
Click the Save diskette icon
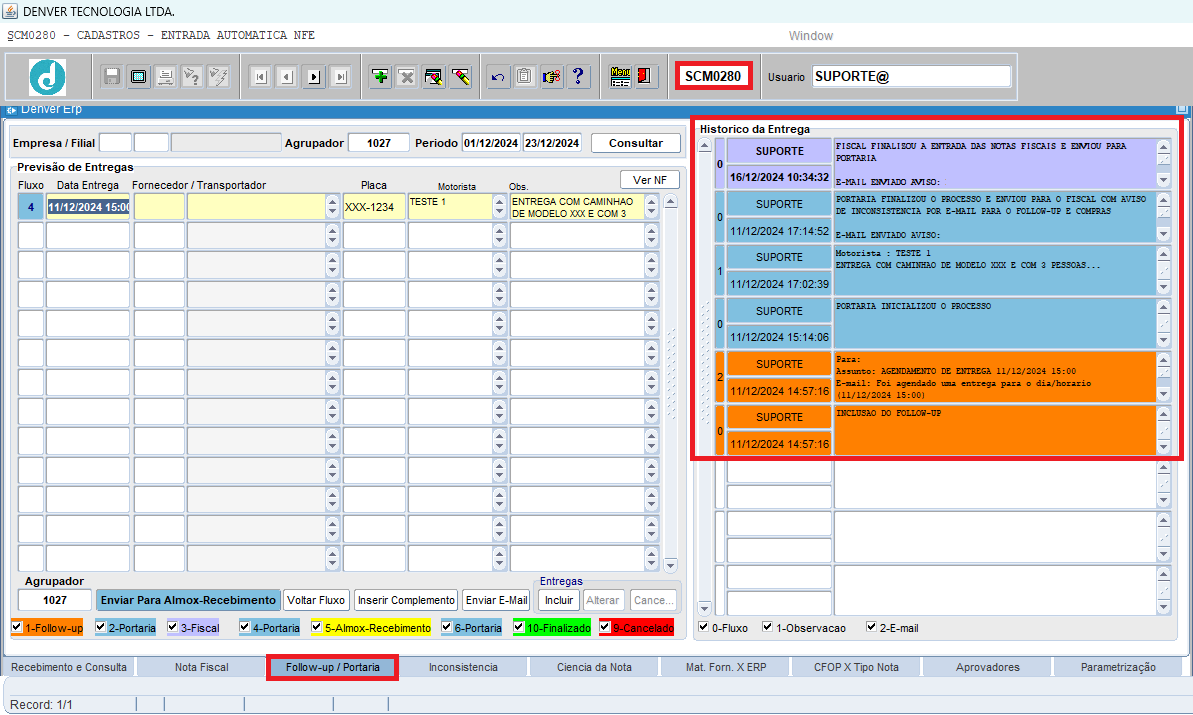[x=112, y=77]
